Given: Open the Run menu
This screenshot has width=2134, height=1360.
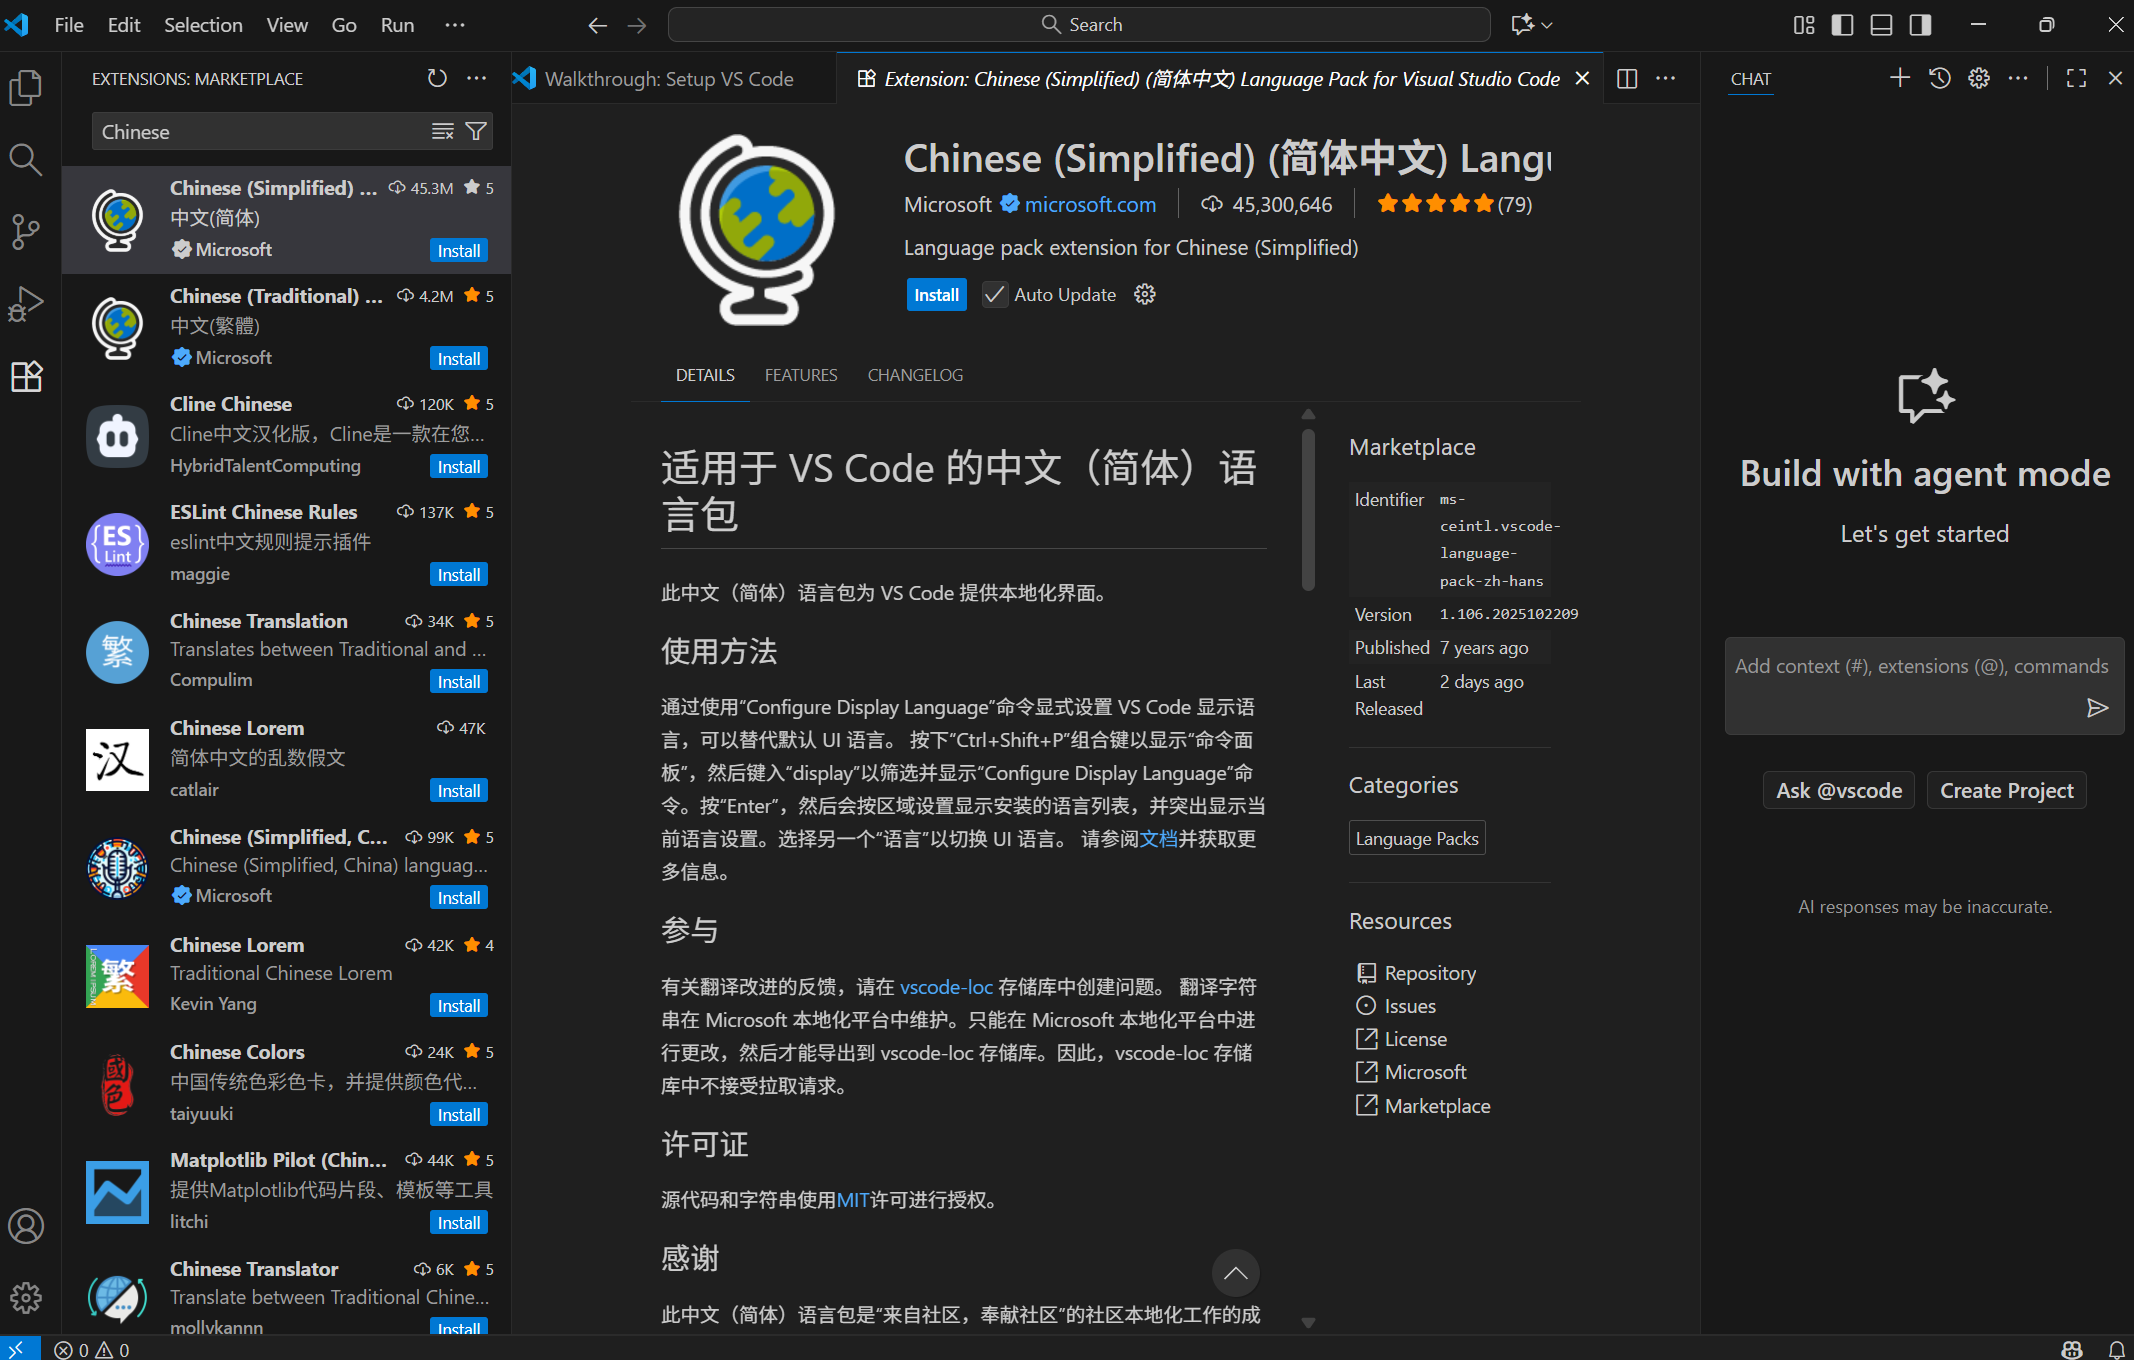Looking at the screenshot, I should pyautogui.click(x=397, y=25).
